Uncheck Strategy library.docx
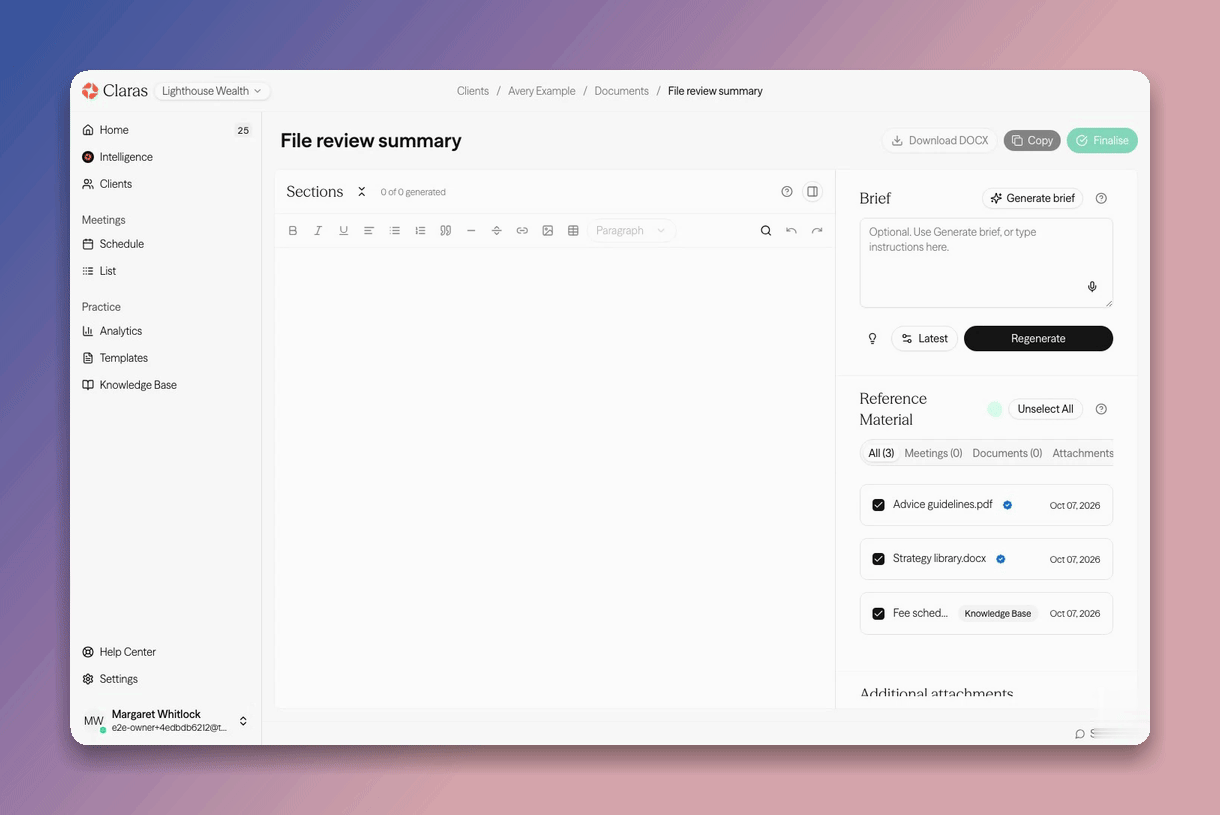The height and width of the screenshot is (815, 1220). click(878, 559)
